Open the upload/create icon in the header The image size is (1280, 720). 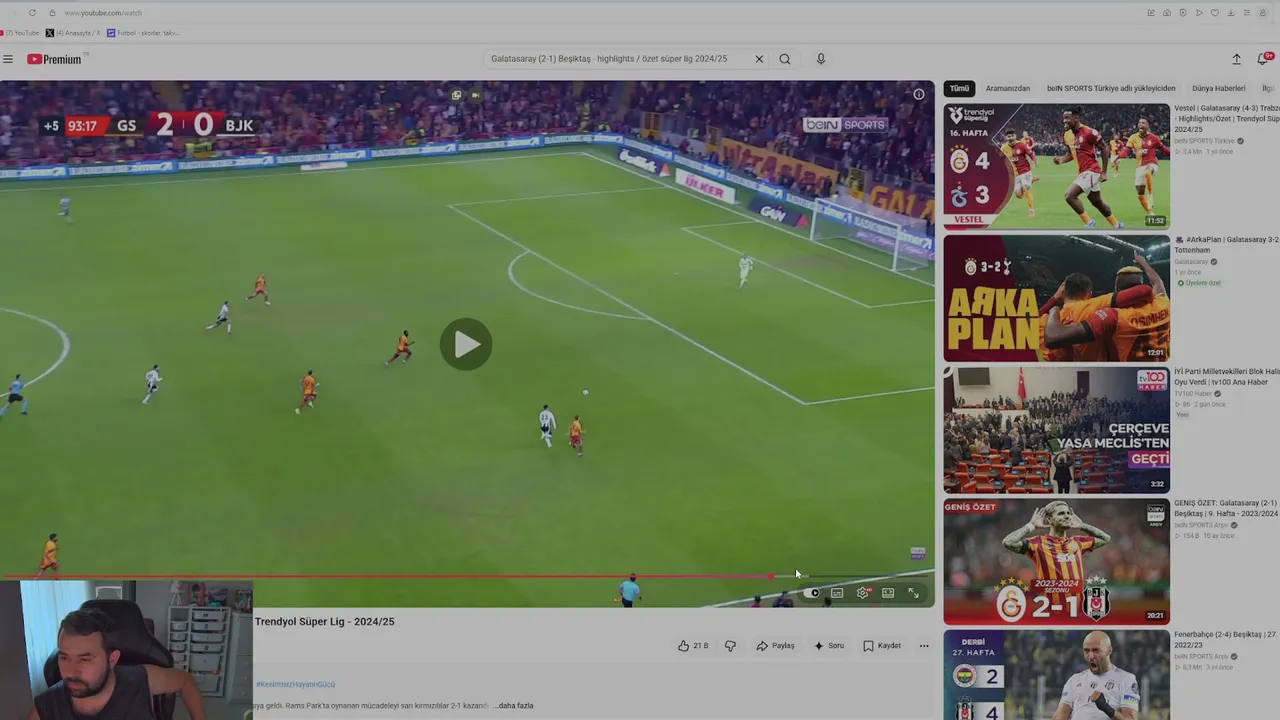click(1236, 59)
